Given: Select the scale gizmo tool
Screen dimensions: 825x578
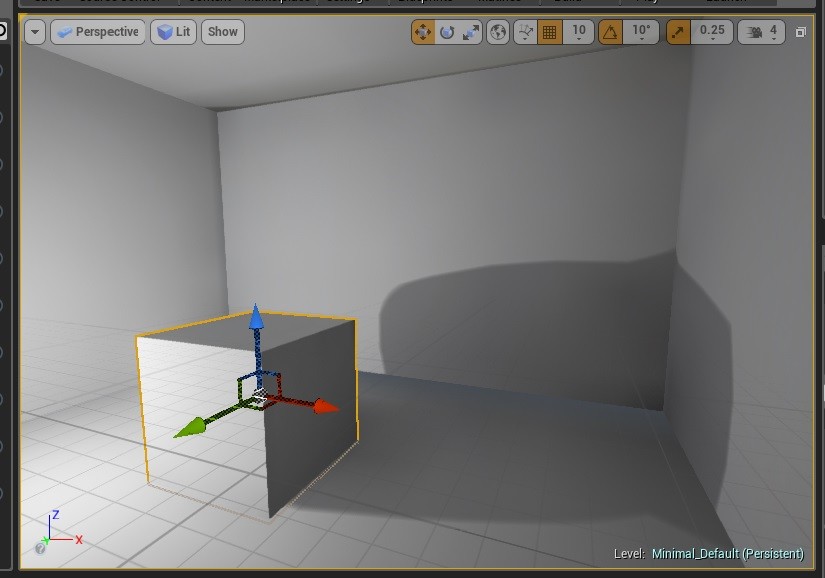Looking at the screenshot, I should tap(470, 33).
